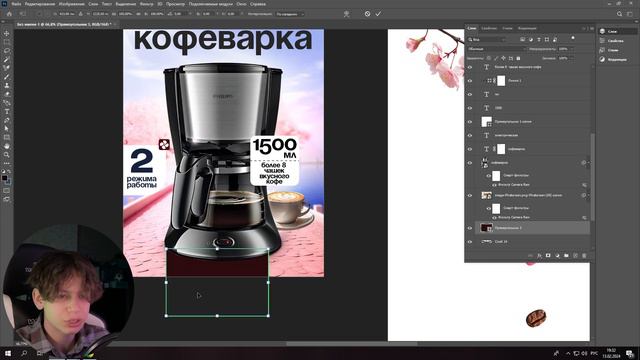Viewport: 640px width, 360px height.
Task: Select the Rectangular Marquee tool
Action: point(7,42)
